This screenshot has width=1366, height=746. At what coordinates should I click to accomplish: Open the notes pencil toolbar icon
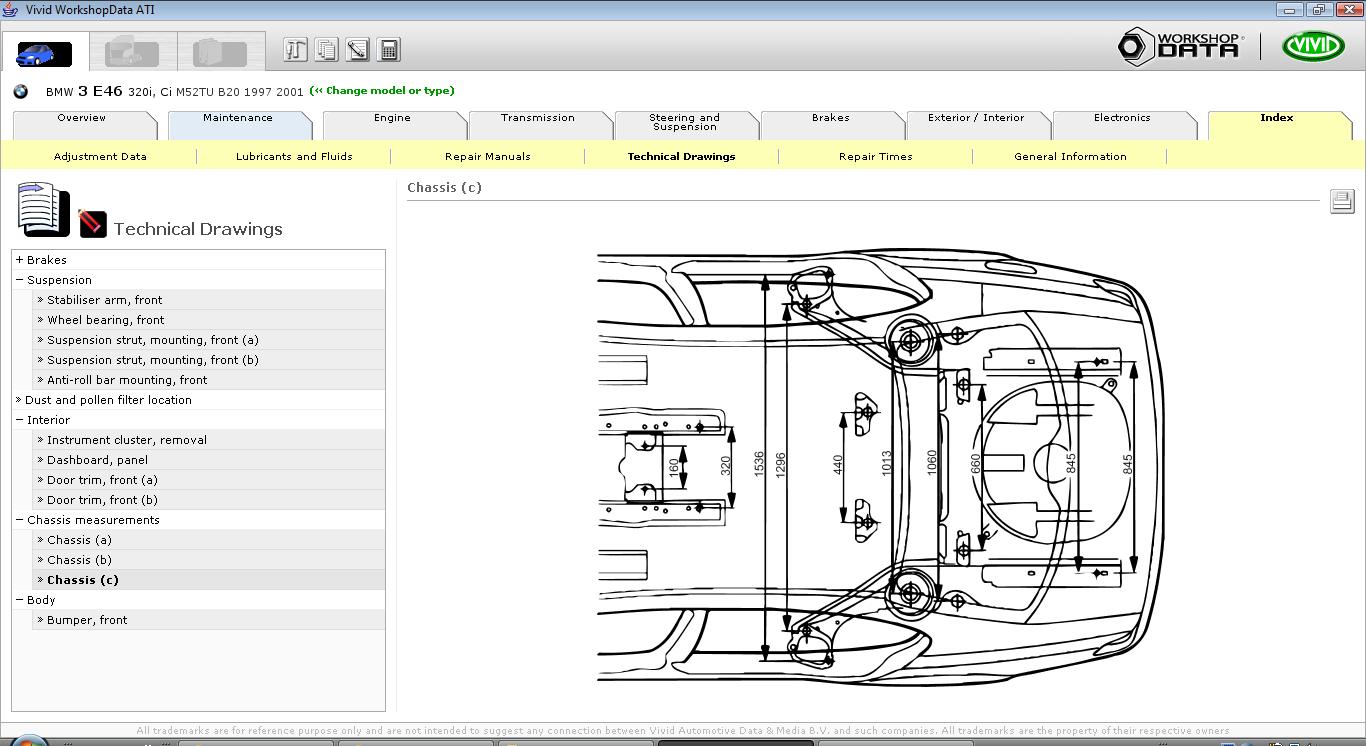coord(358,50)
